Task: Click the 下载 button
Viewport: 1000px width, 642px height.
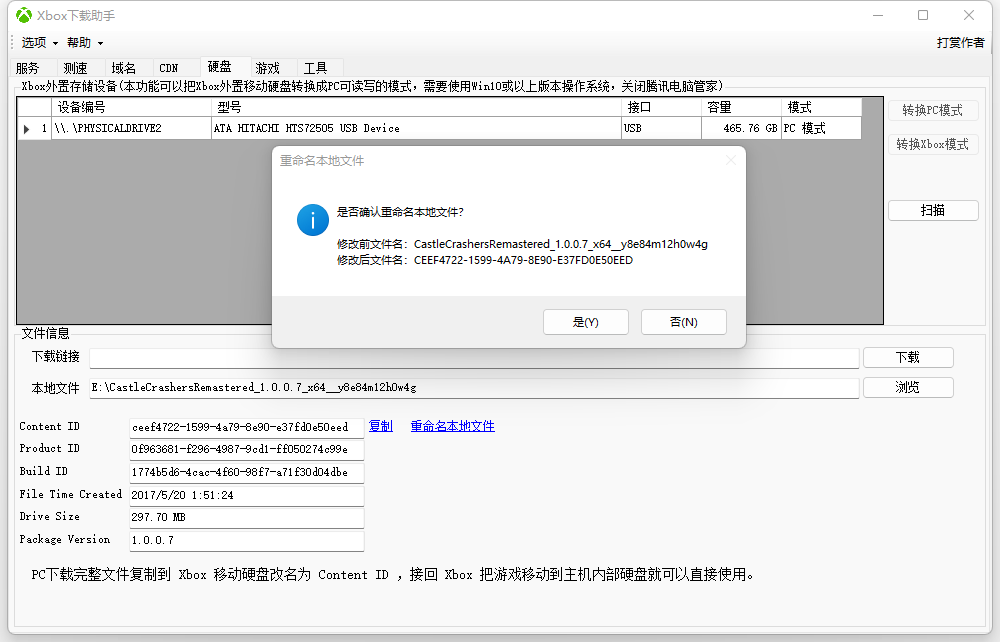Action: [x=908, y=357]
